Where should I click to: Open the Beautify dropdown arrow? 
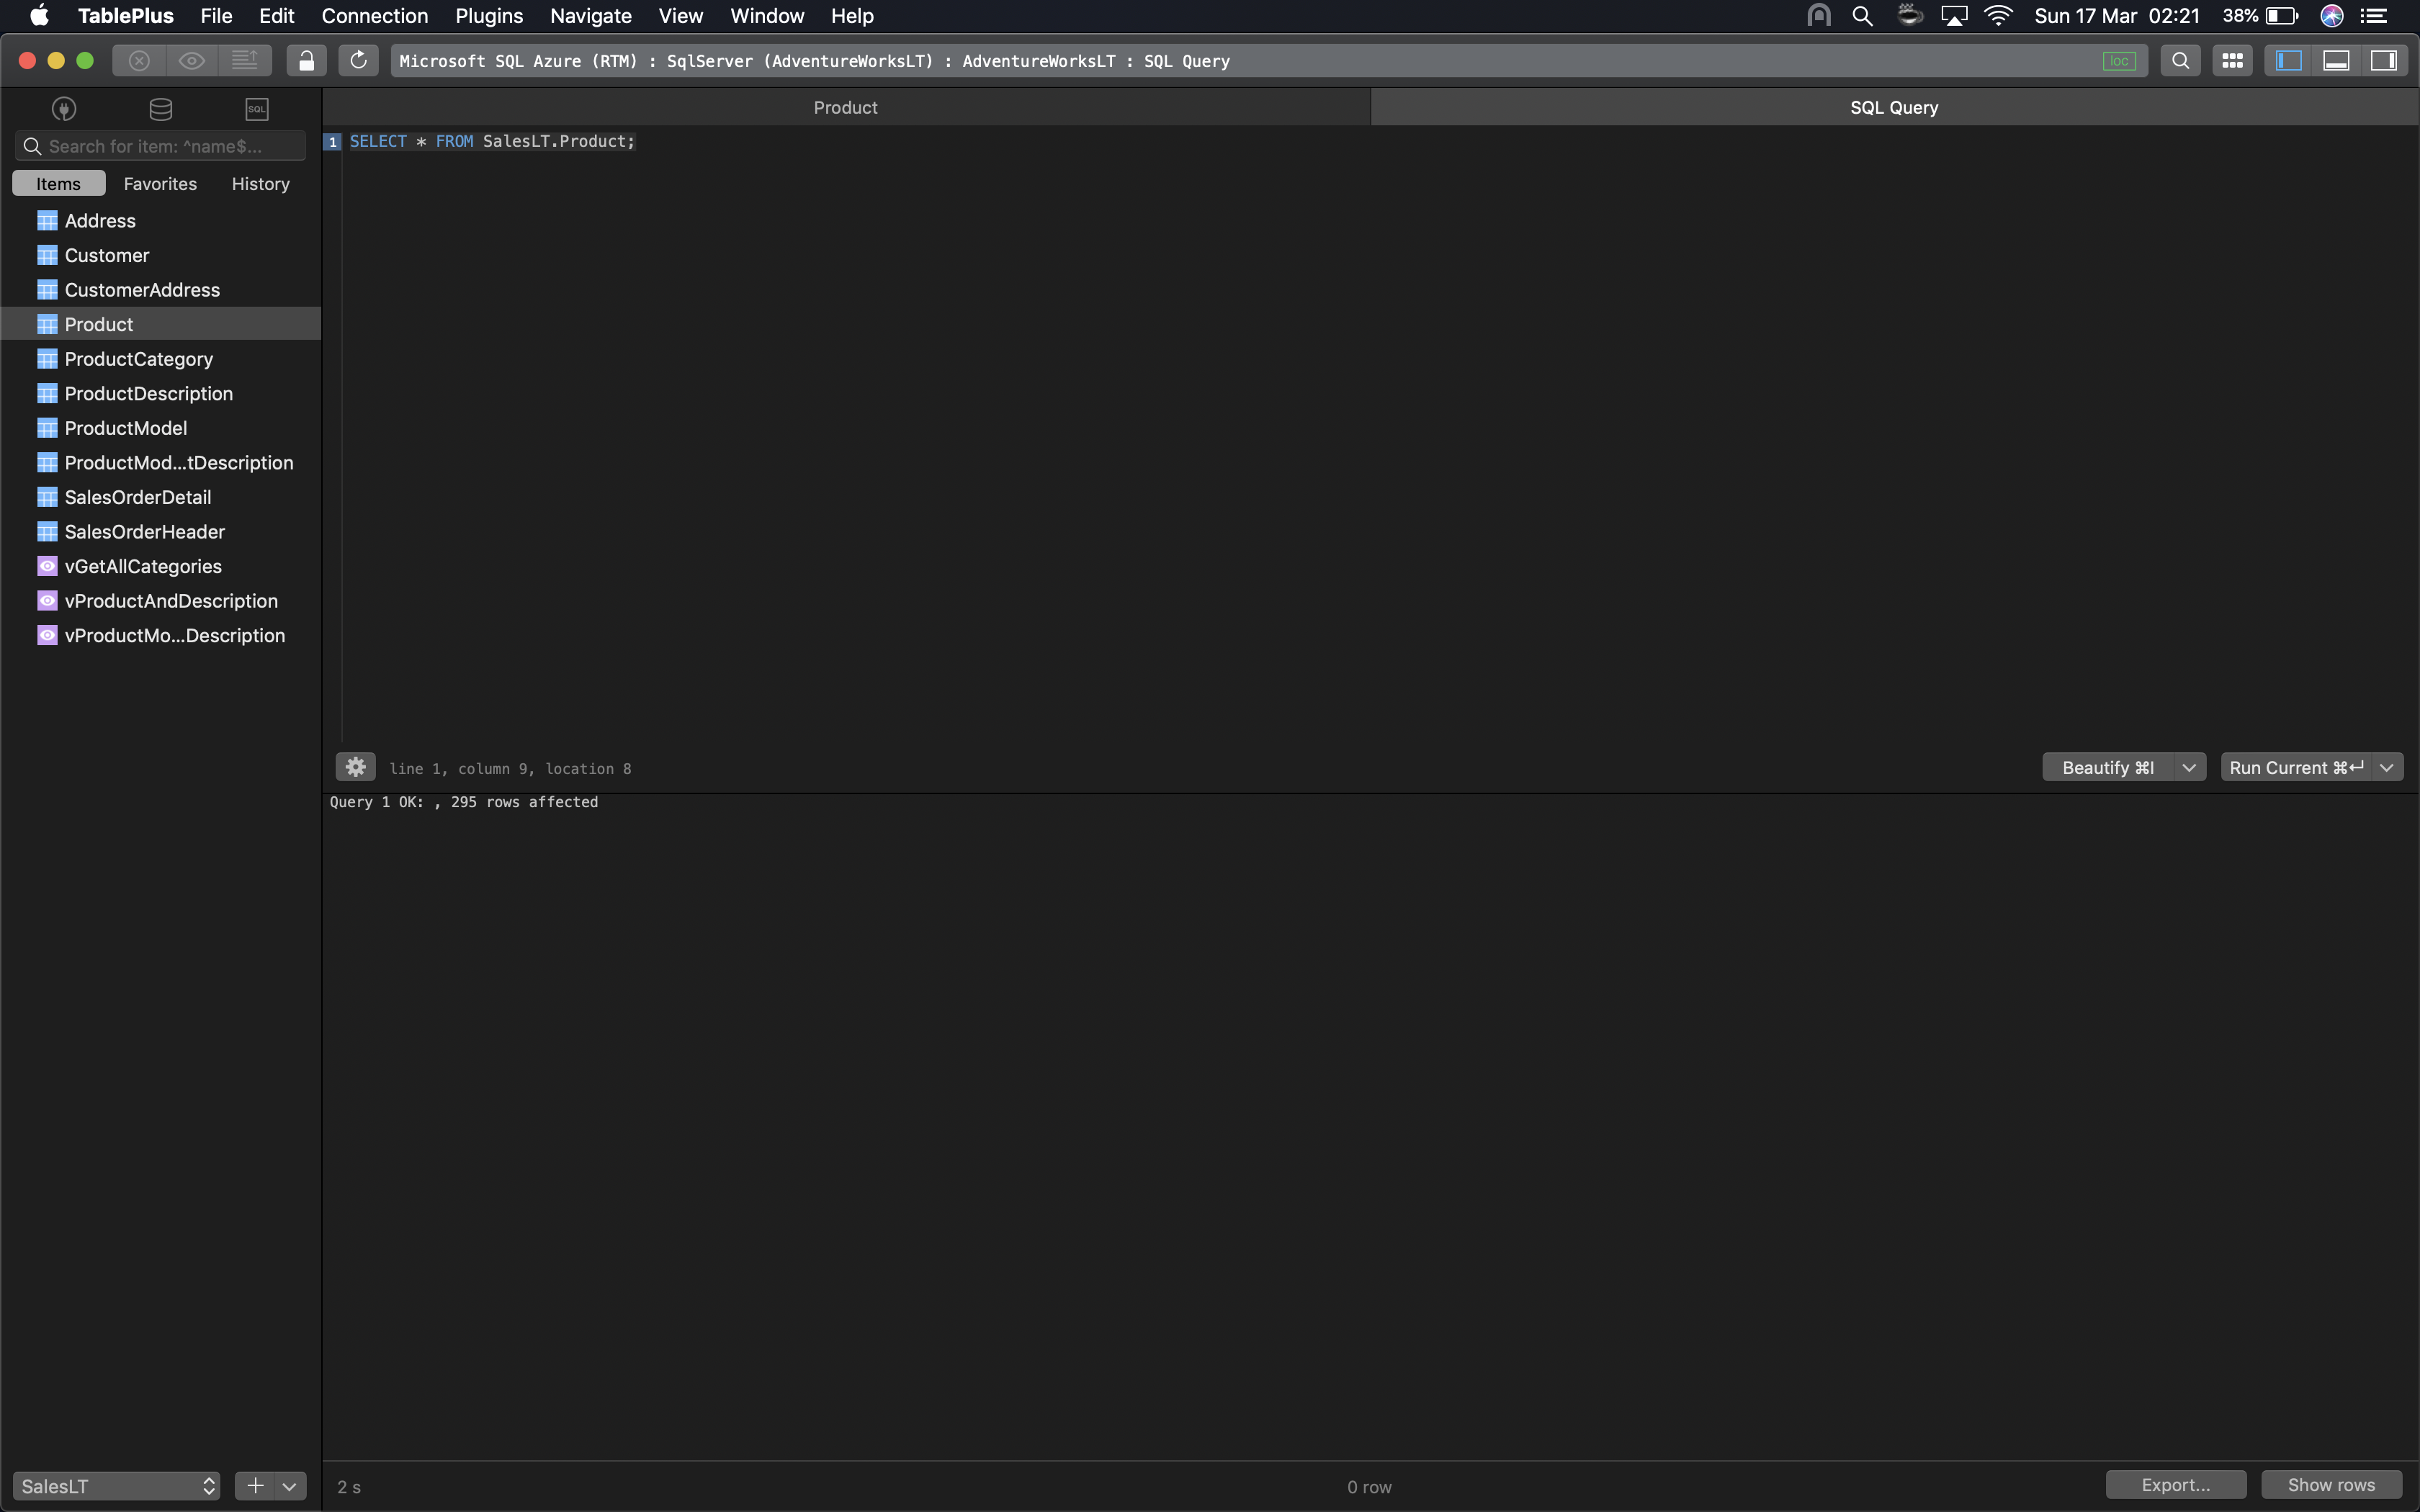[2189, 766]
